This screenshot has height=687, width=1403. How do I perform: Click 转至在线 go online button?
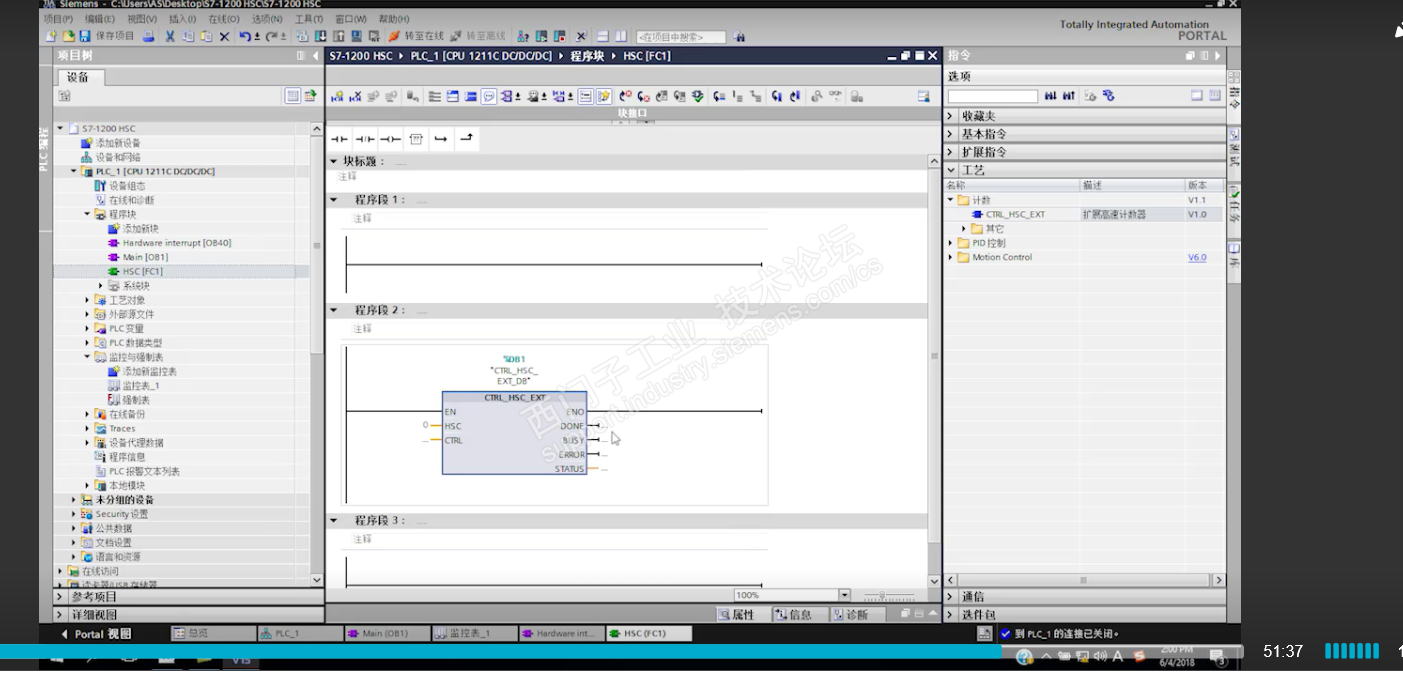coord(416,36)
